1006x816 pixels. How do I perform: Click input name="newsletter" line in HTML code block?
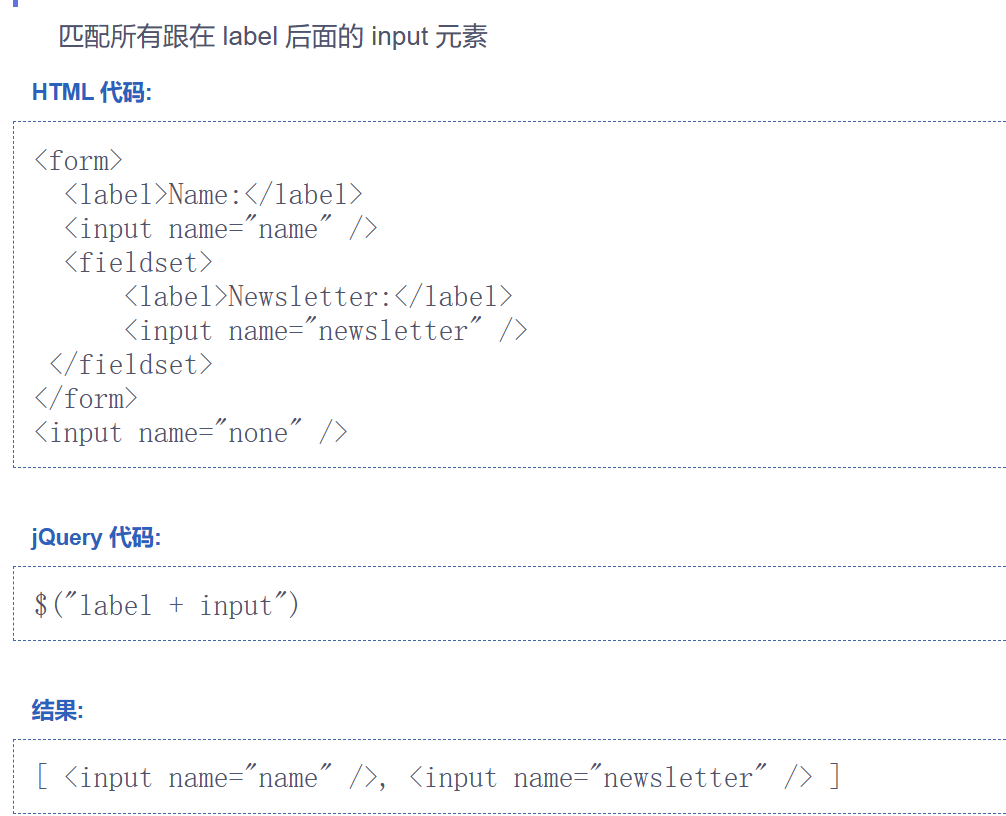[326, 331]
